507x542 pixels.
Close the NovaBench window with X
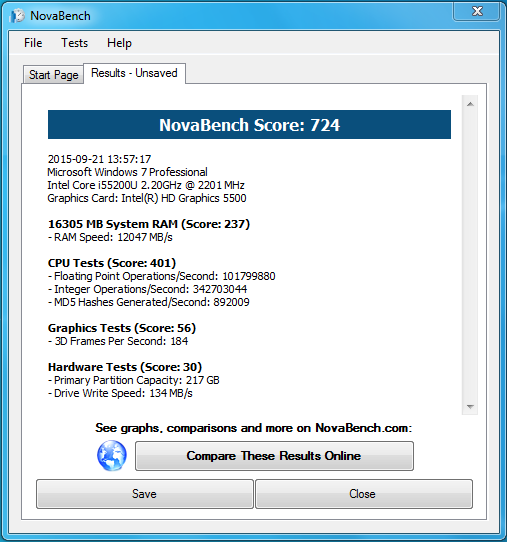(x=477, y=11)
